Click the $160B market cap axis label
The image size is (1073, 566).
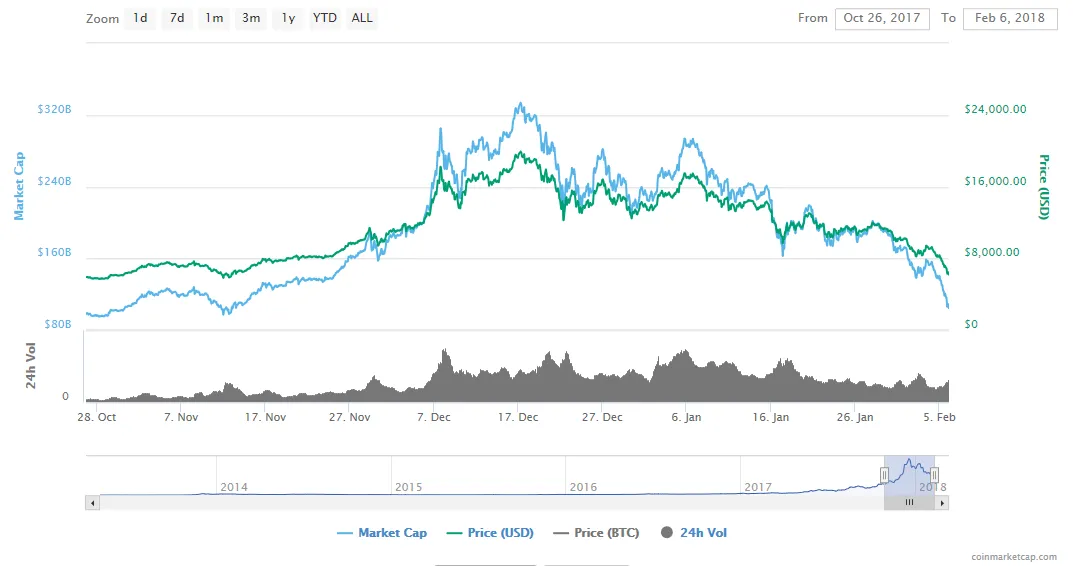tap(54, 253)
